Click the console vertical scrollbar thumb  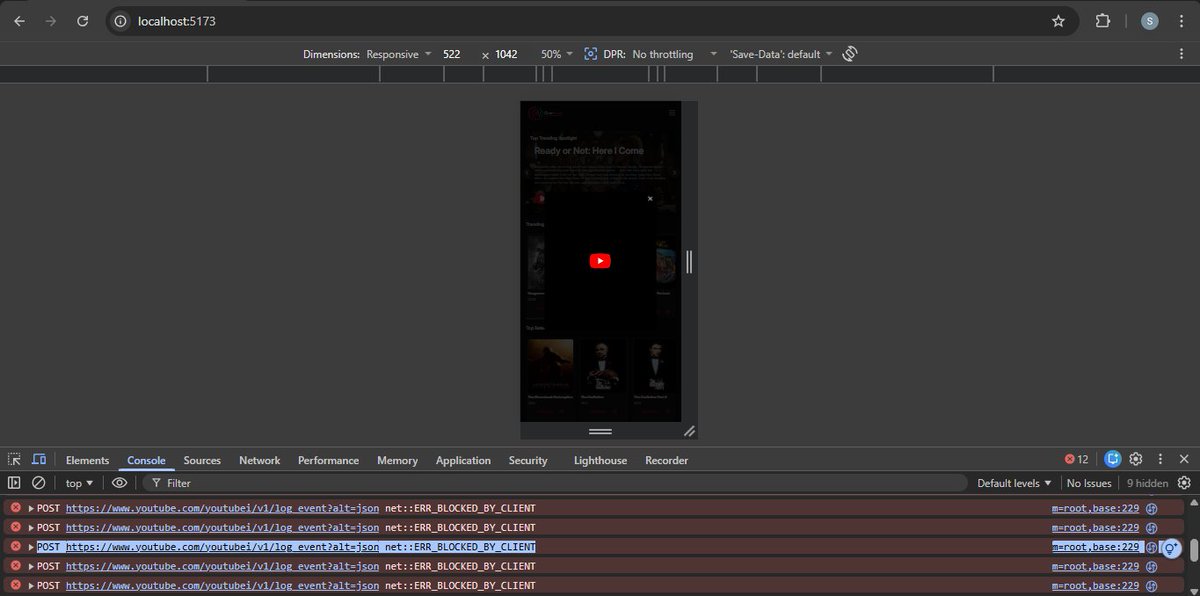(x=1193, y=550)
